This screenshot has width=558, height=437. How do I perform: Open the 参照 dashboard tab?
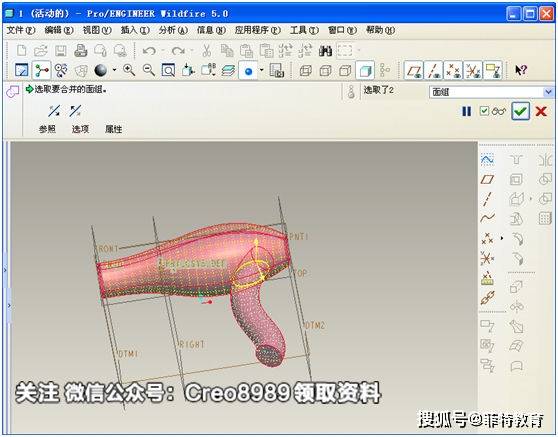point(47,129)
